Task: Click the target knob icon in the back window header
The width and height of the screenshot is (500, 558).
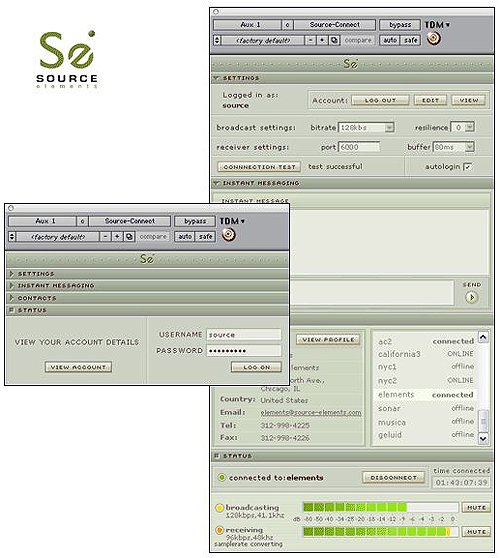Action: (433, 38)
